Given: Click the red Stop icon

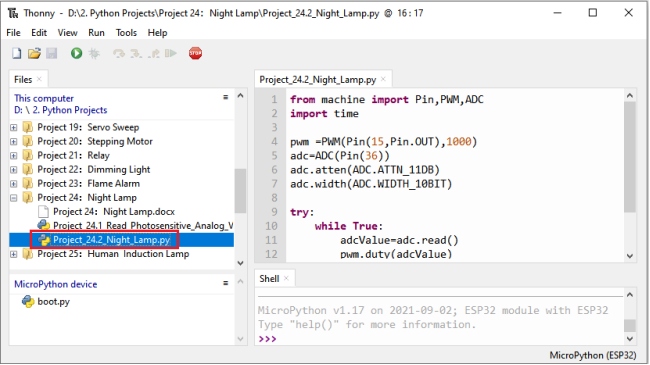Looking at the screenshot, I should coord(195,53).
